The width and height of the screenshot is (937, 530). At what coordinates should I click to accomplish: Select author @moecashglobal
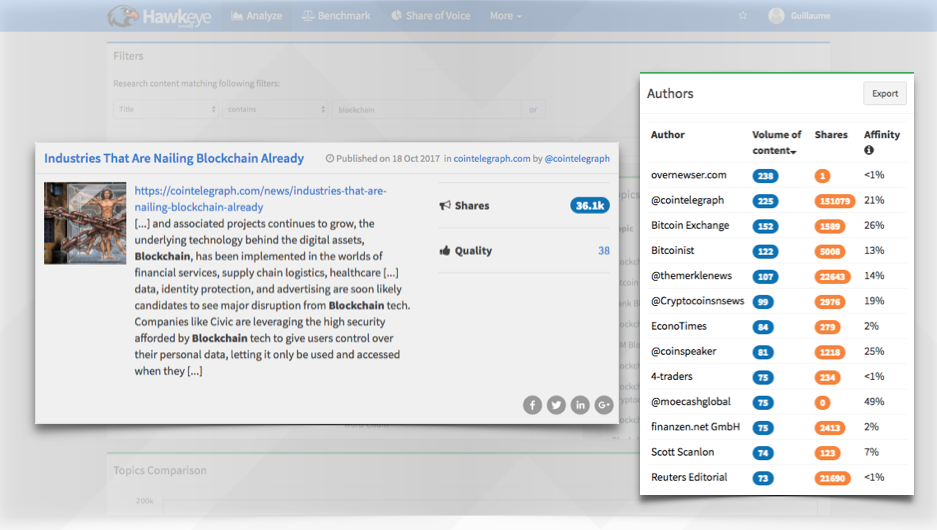[691, 402]
